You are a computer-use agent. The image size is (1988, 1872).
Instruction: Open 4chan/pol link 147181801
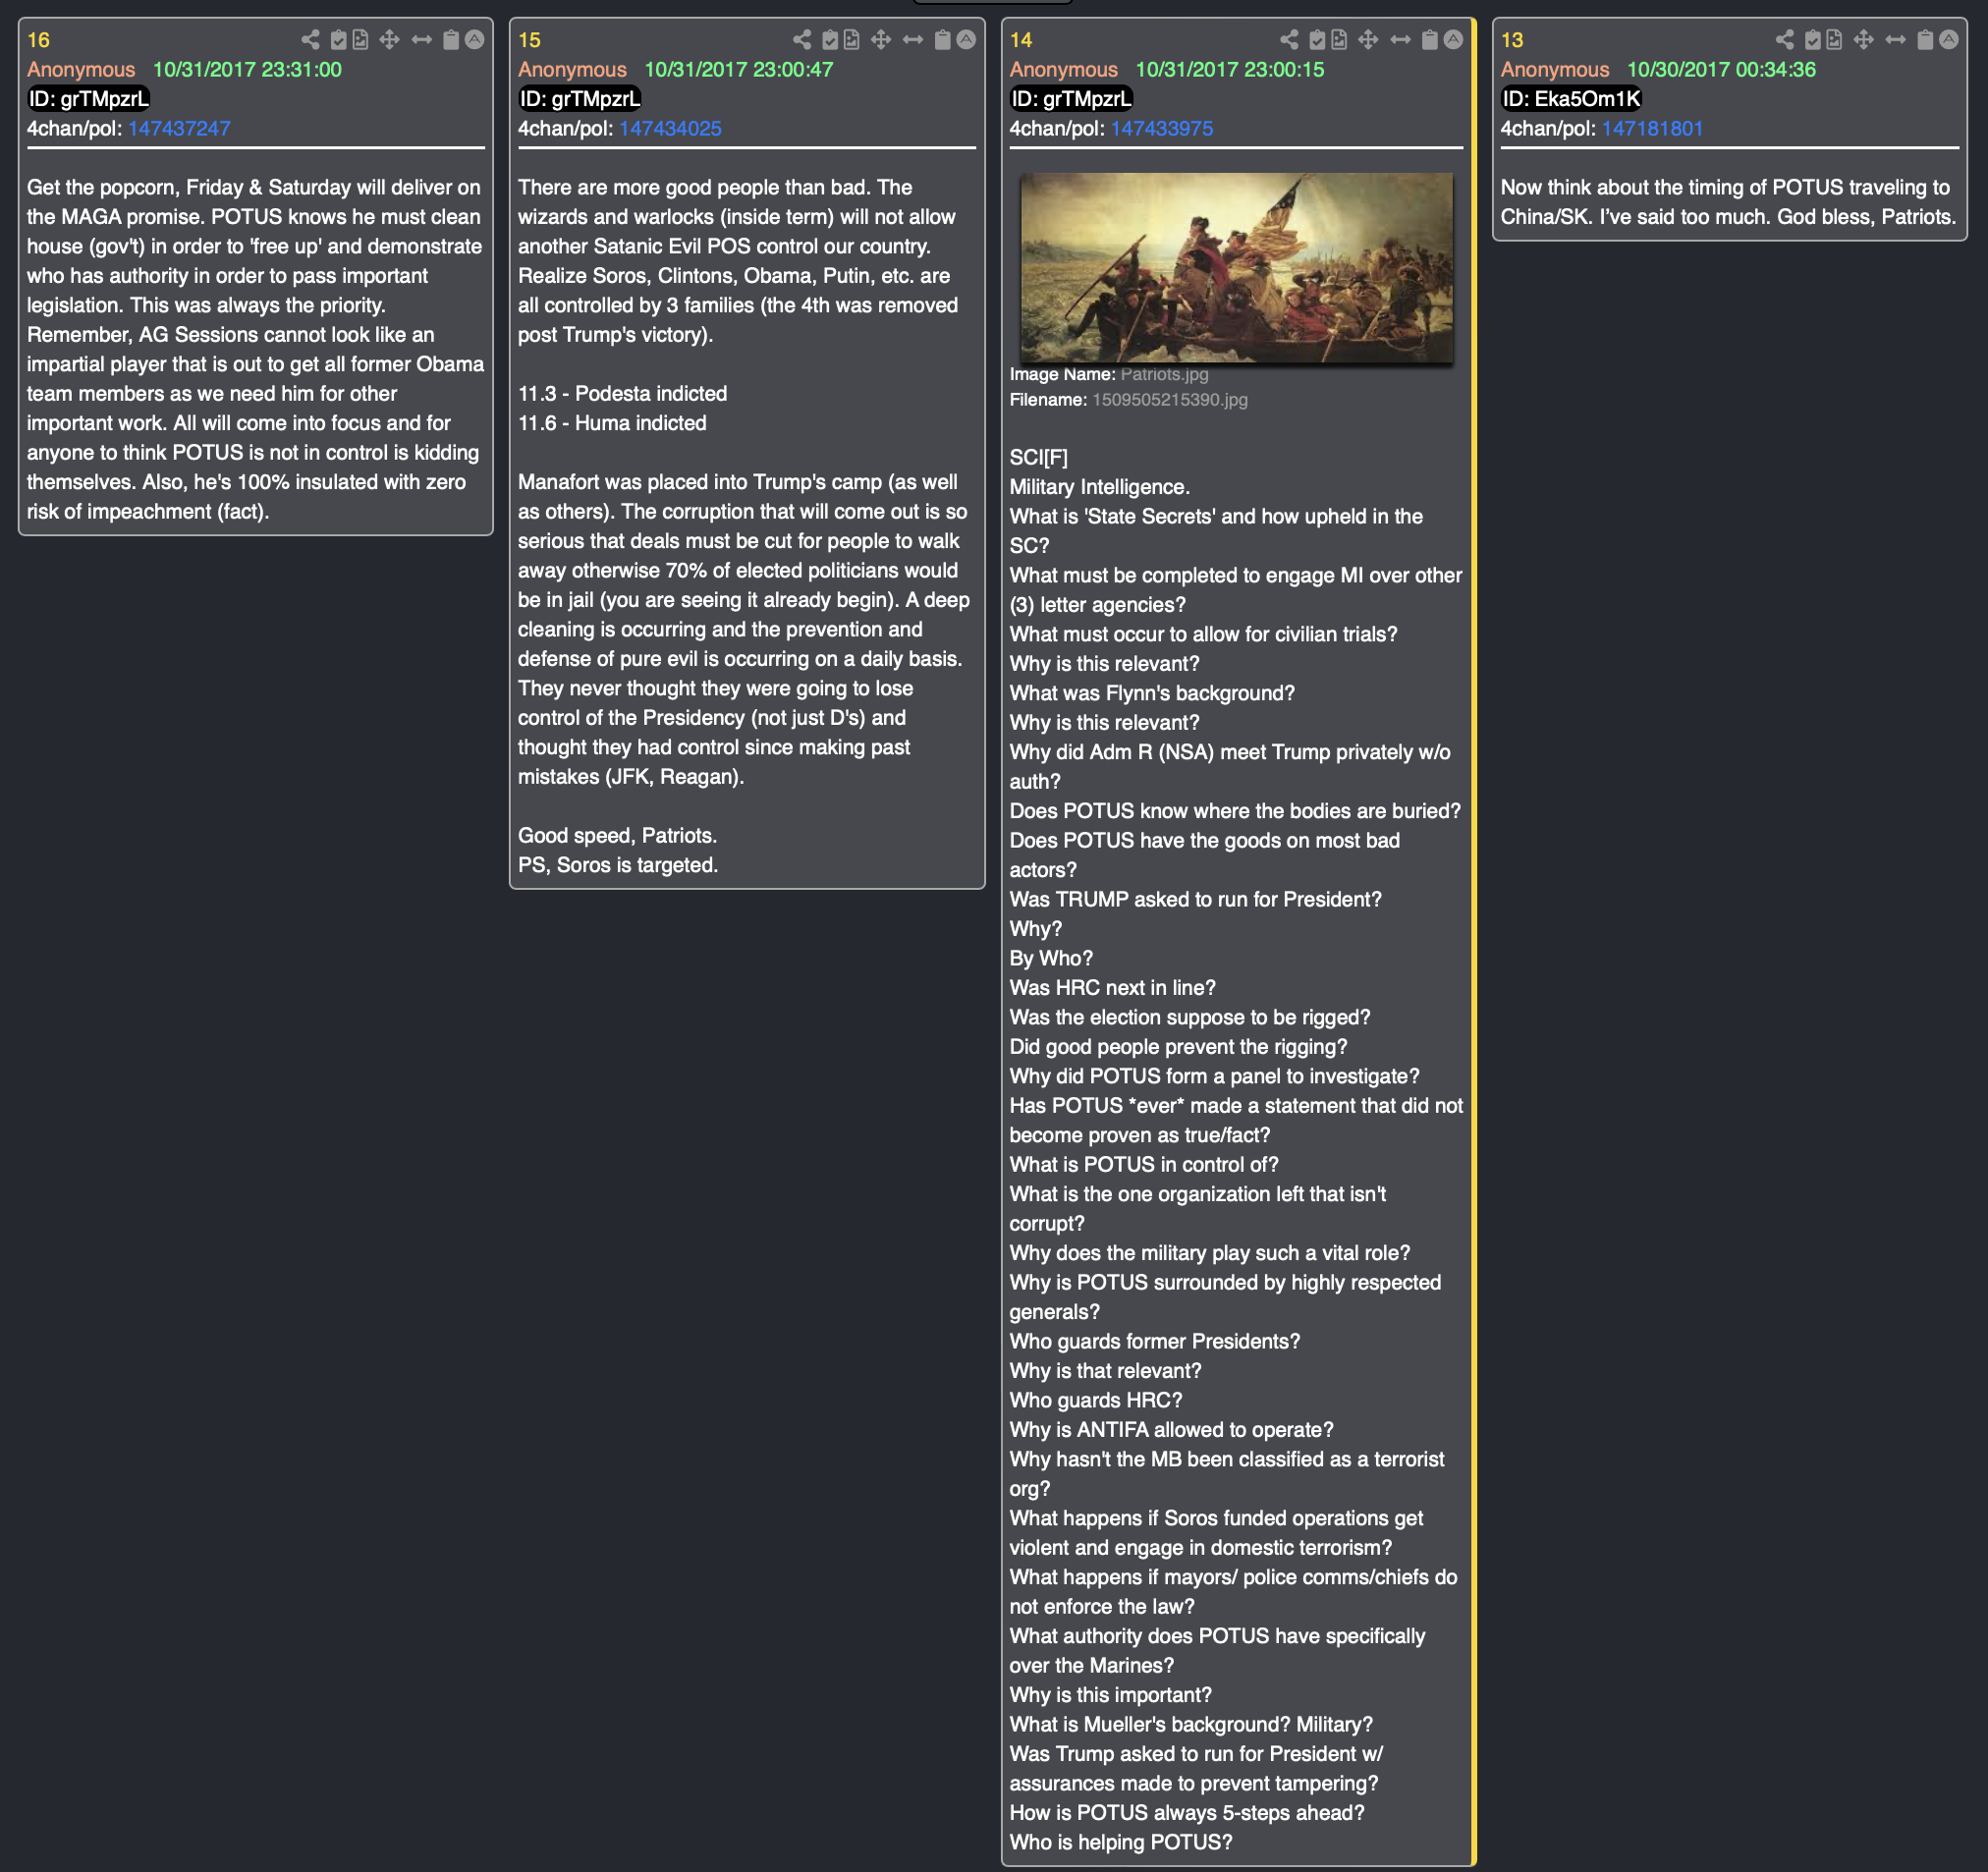pos(1652,129)
